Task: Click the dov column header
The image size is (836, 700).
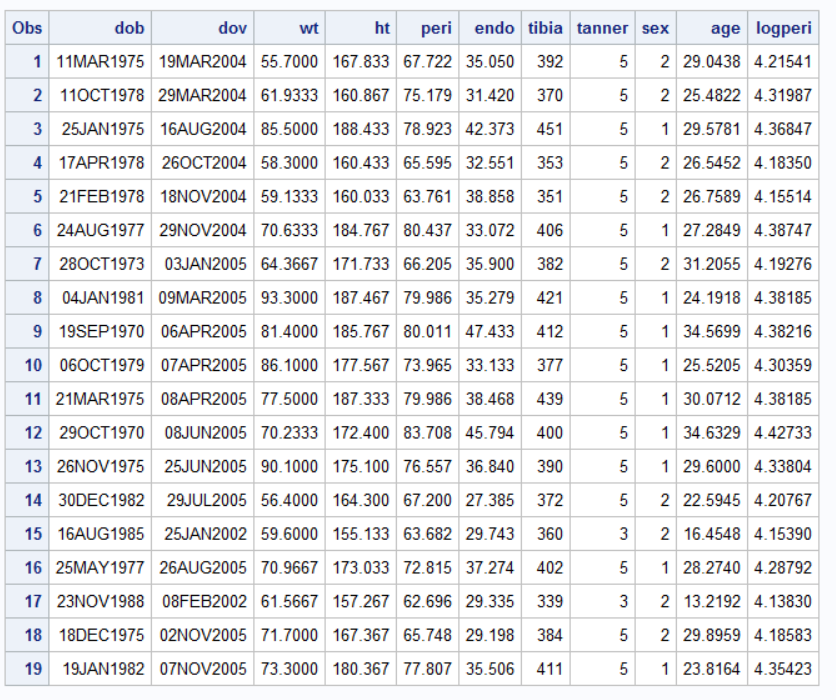Action: click(232, 29)
